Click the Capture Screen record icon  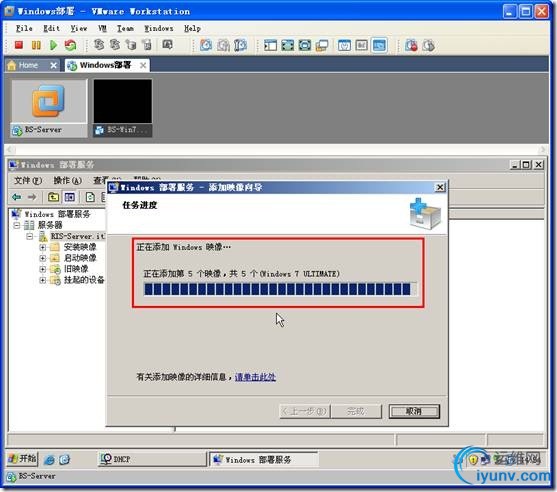point(411,45)
